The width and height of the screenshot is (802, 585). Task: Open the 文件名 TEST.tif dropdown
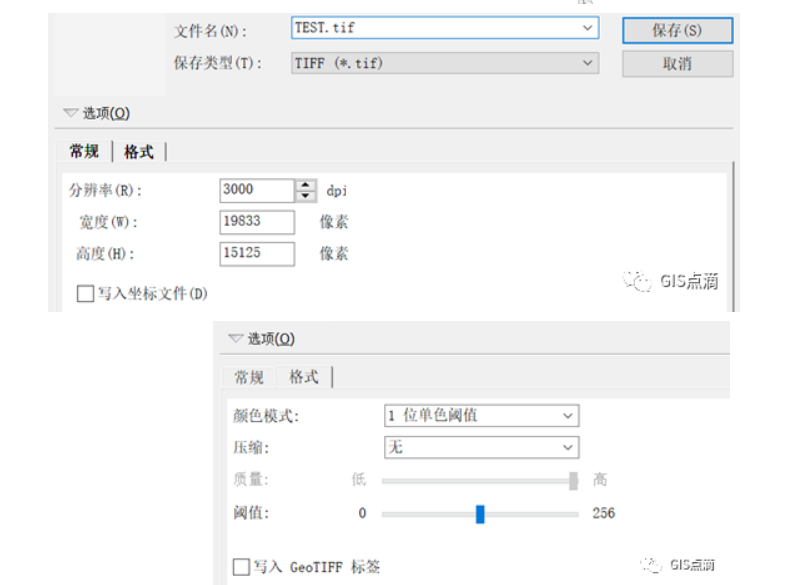pos(587,29)
